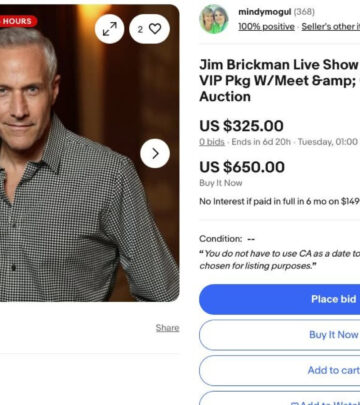Click the Place bid button
Viewport: 360px width, 405px height.
coord(279,299)
